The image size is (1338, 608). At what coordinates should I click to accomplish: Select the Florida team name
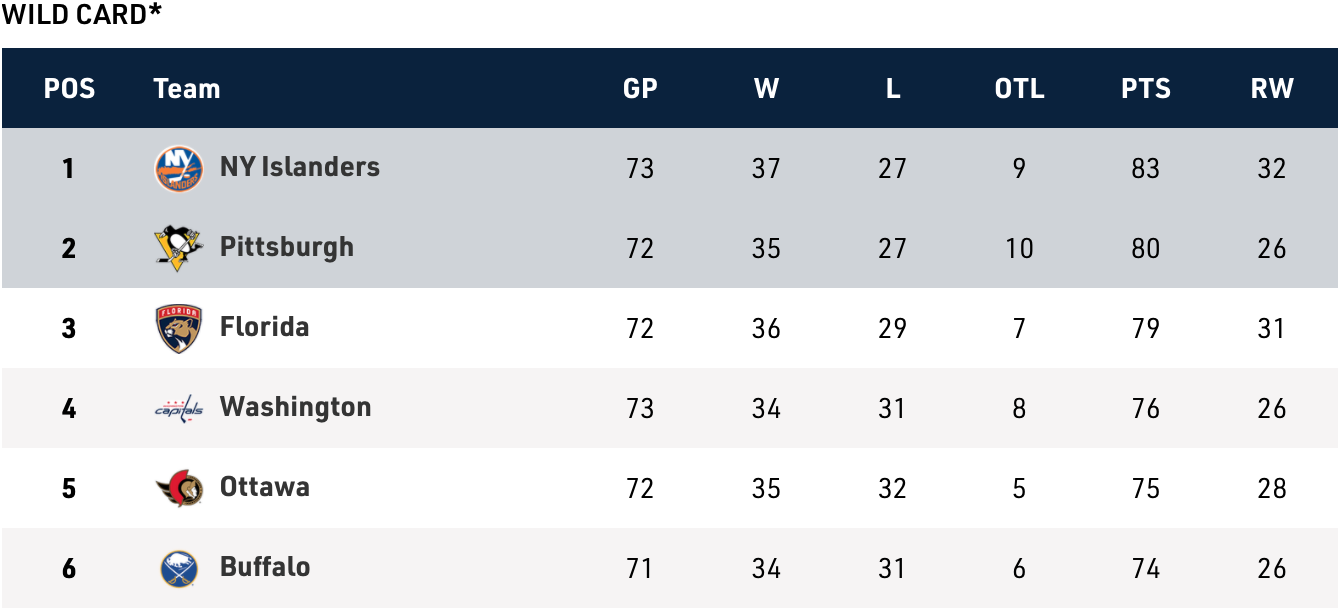(x=264, y=327)
